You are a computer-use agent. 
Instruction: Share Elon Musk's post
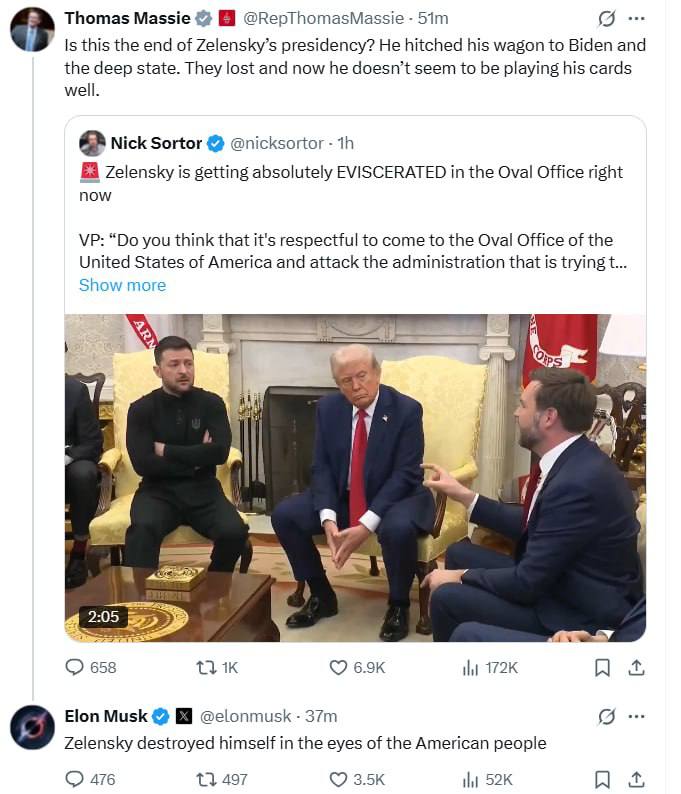[x=636, y=779]
